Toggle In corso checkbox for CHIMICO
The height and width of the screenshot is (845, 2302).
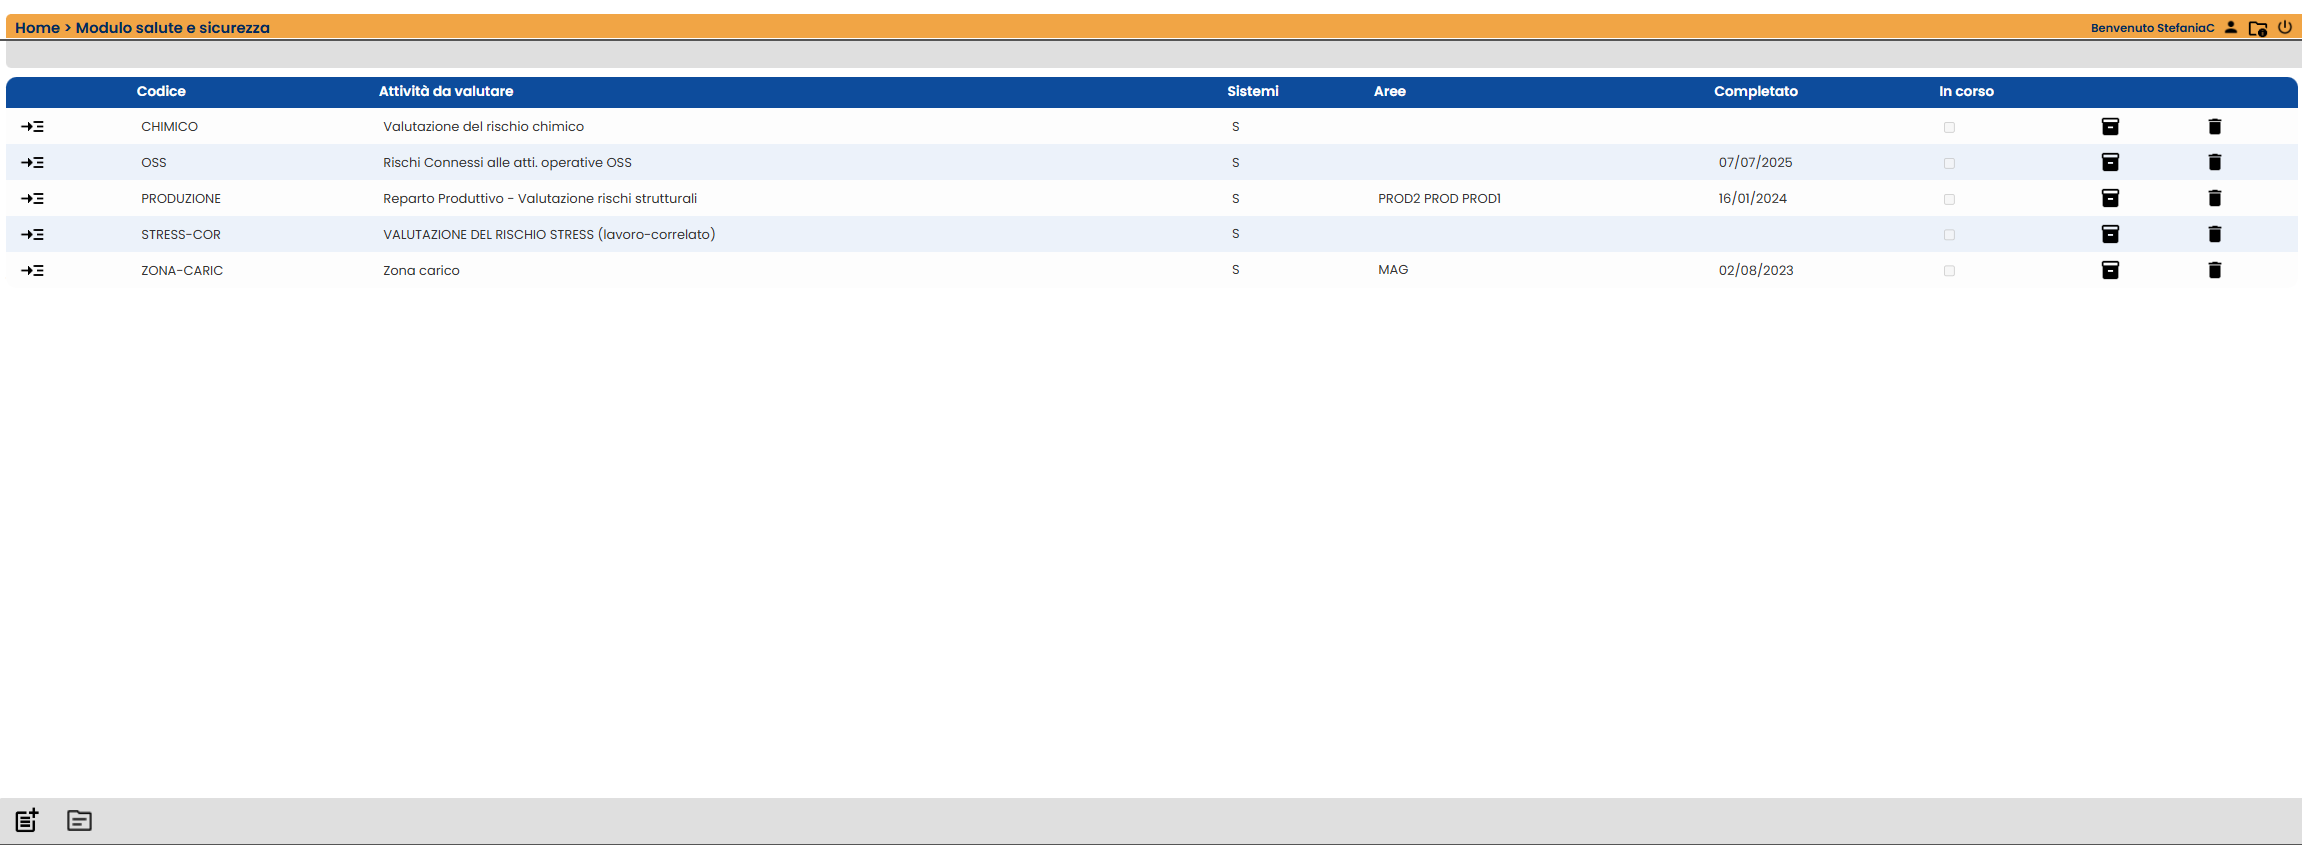[x=1949, y=128]
